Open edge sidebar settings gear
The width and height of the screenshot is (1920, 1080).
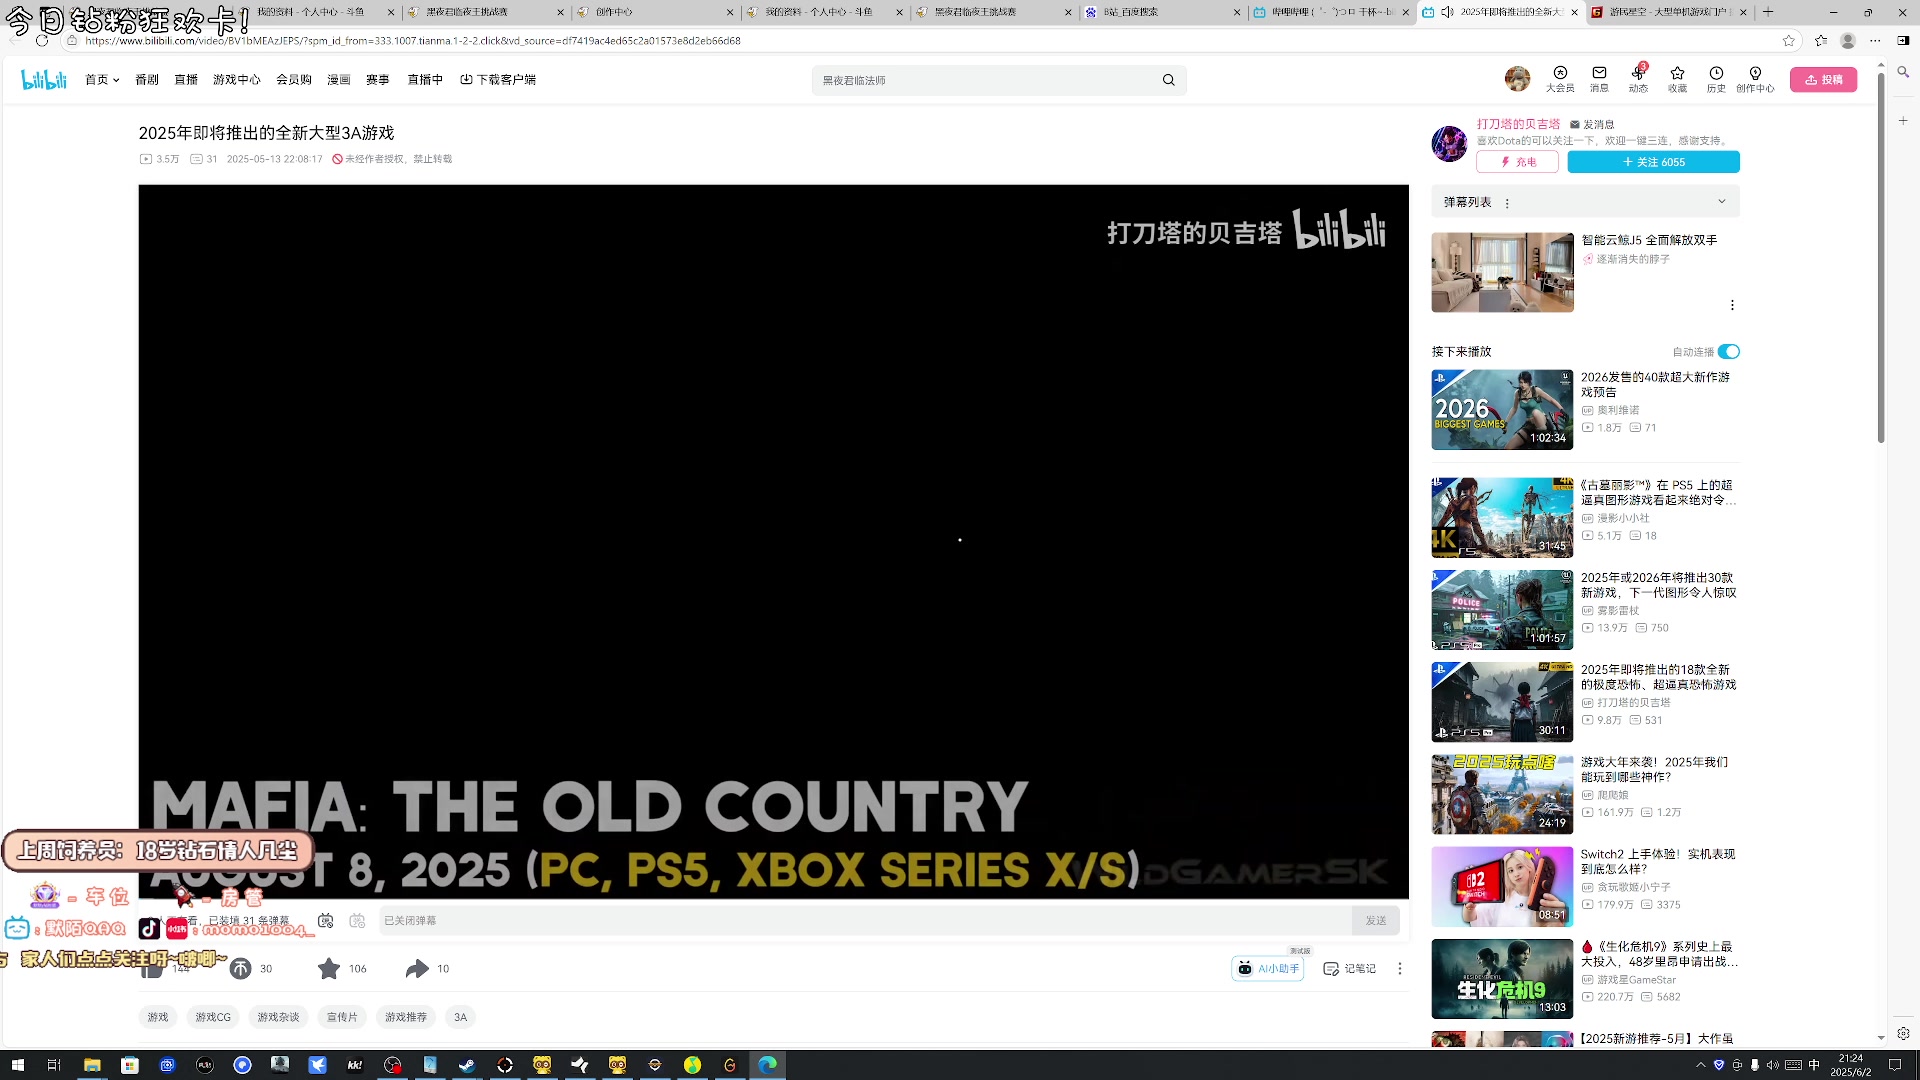point(1903,1033)
